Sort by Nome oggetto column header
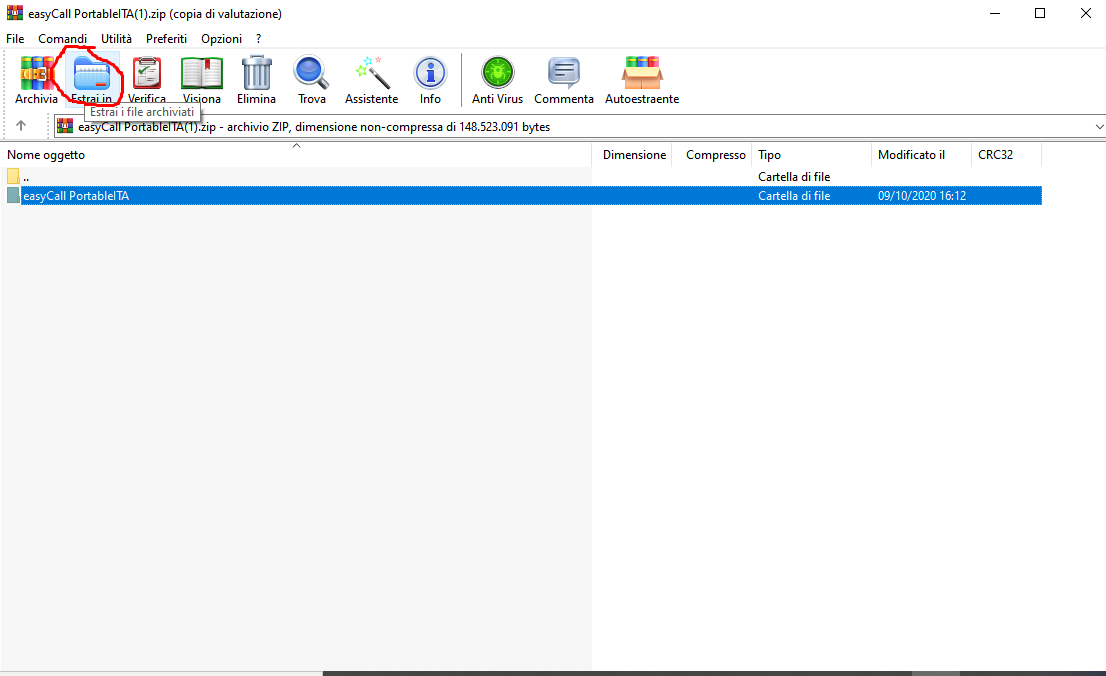 [x=296, y=155]
